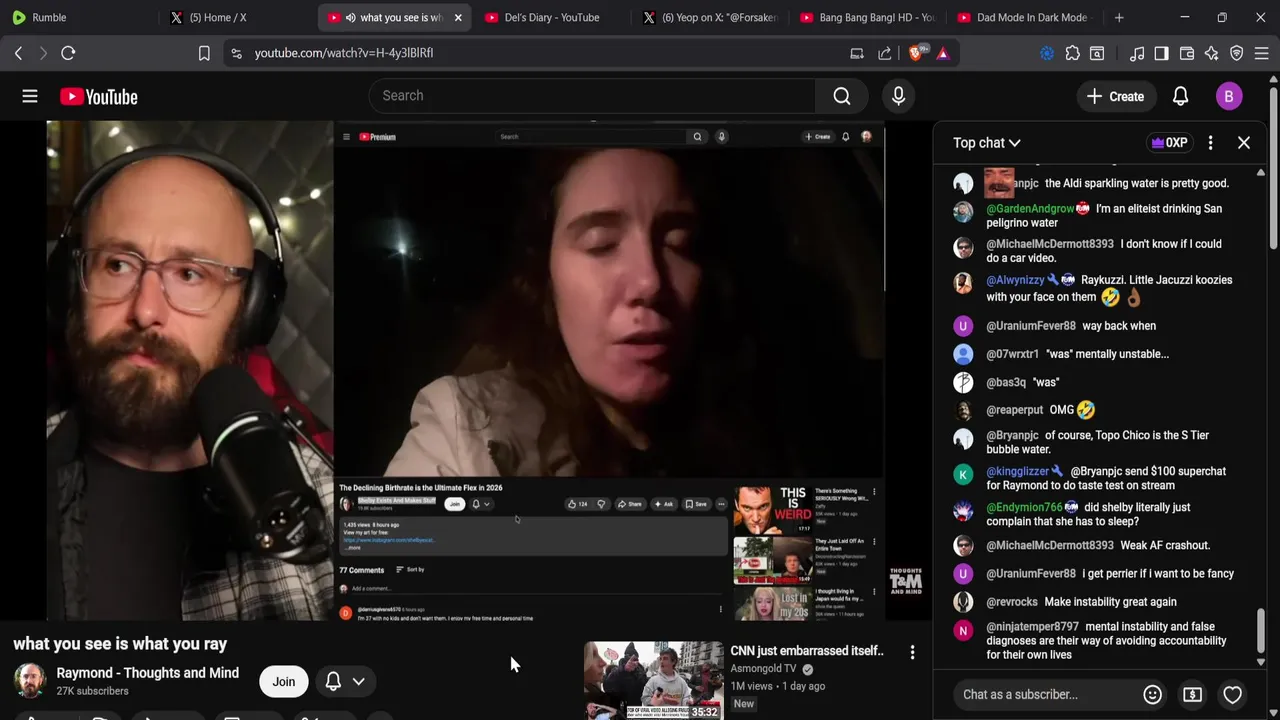
Task: Switch to Bang Bang Bang! HD tab
Action: [866, 17]
